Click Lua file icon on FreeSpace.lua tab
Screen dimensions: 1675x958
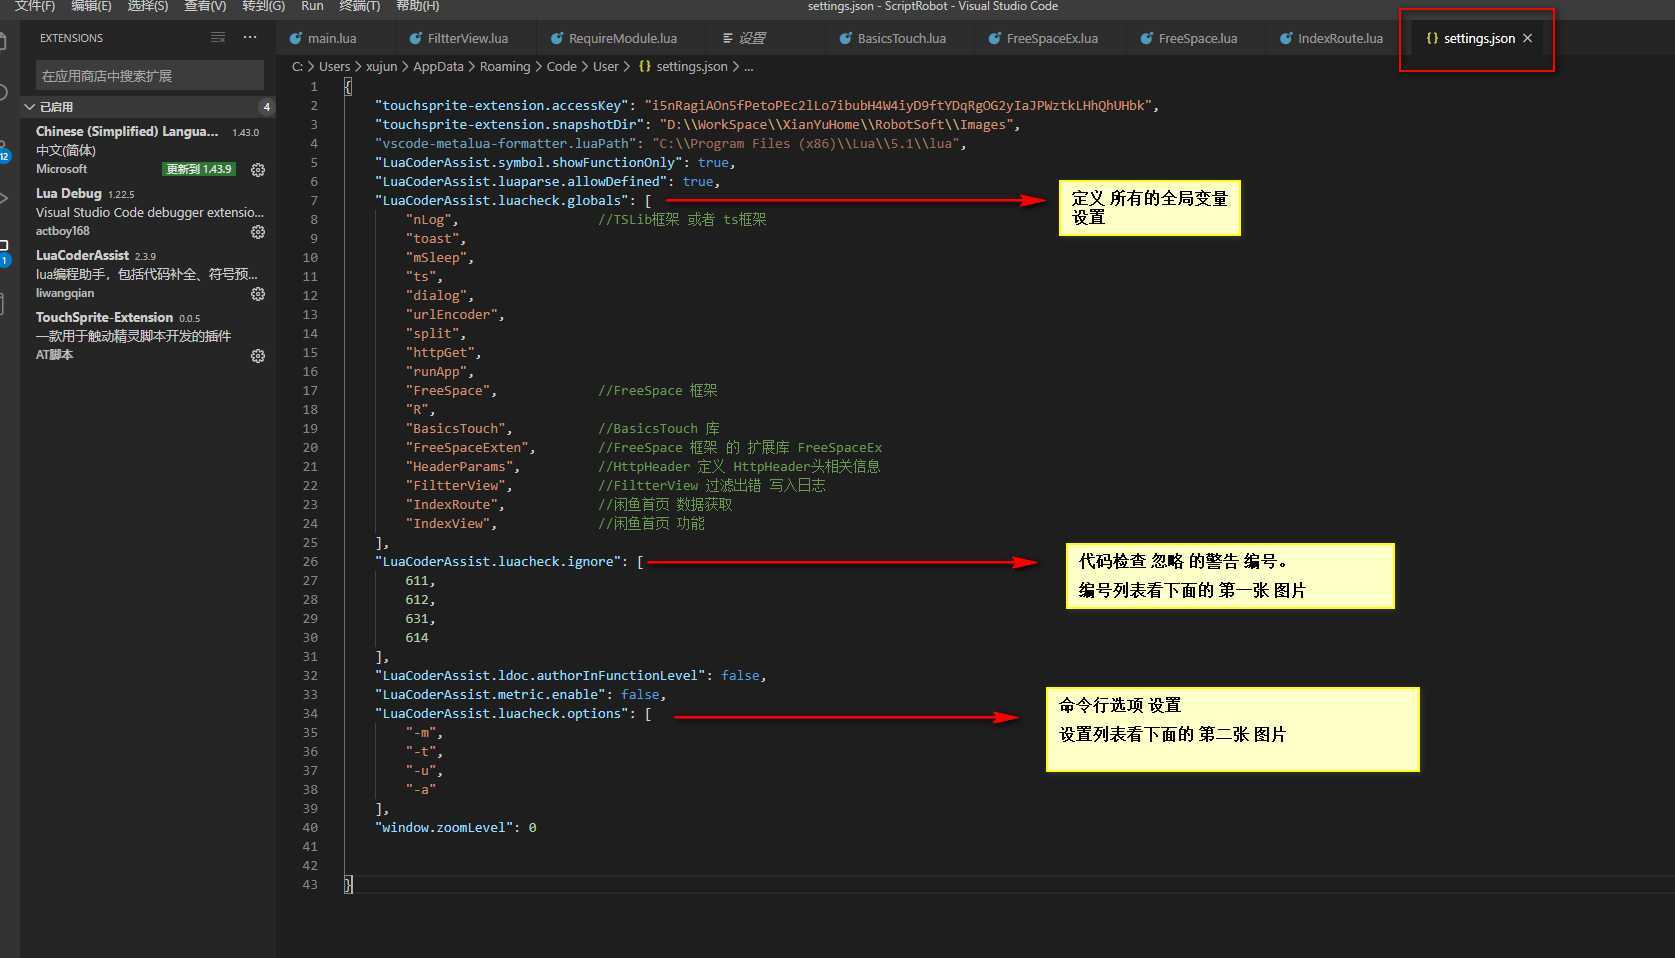(x=1146, y=38)
